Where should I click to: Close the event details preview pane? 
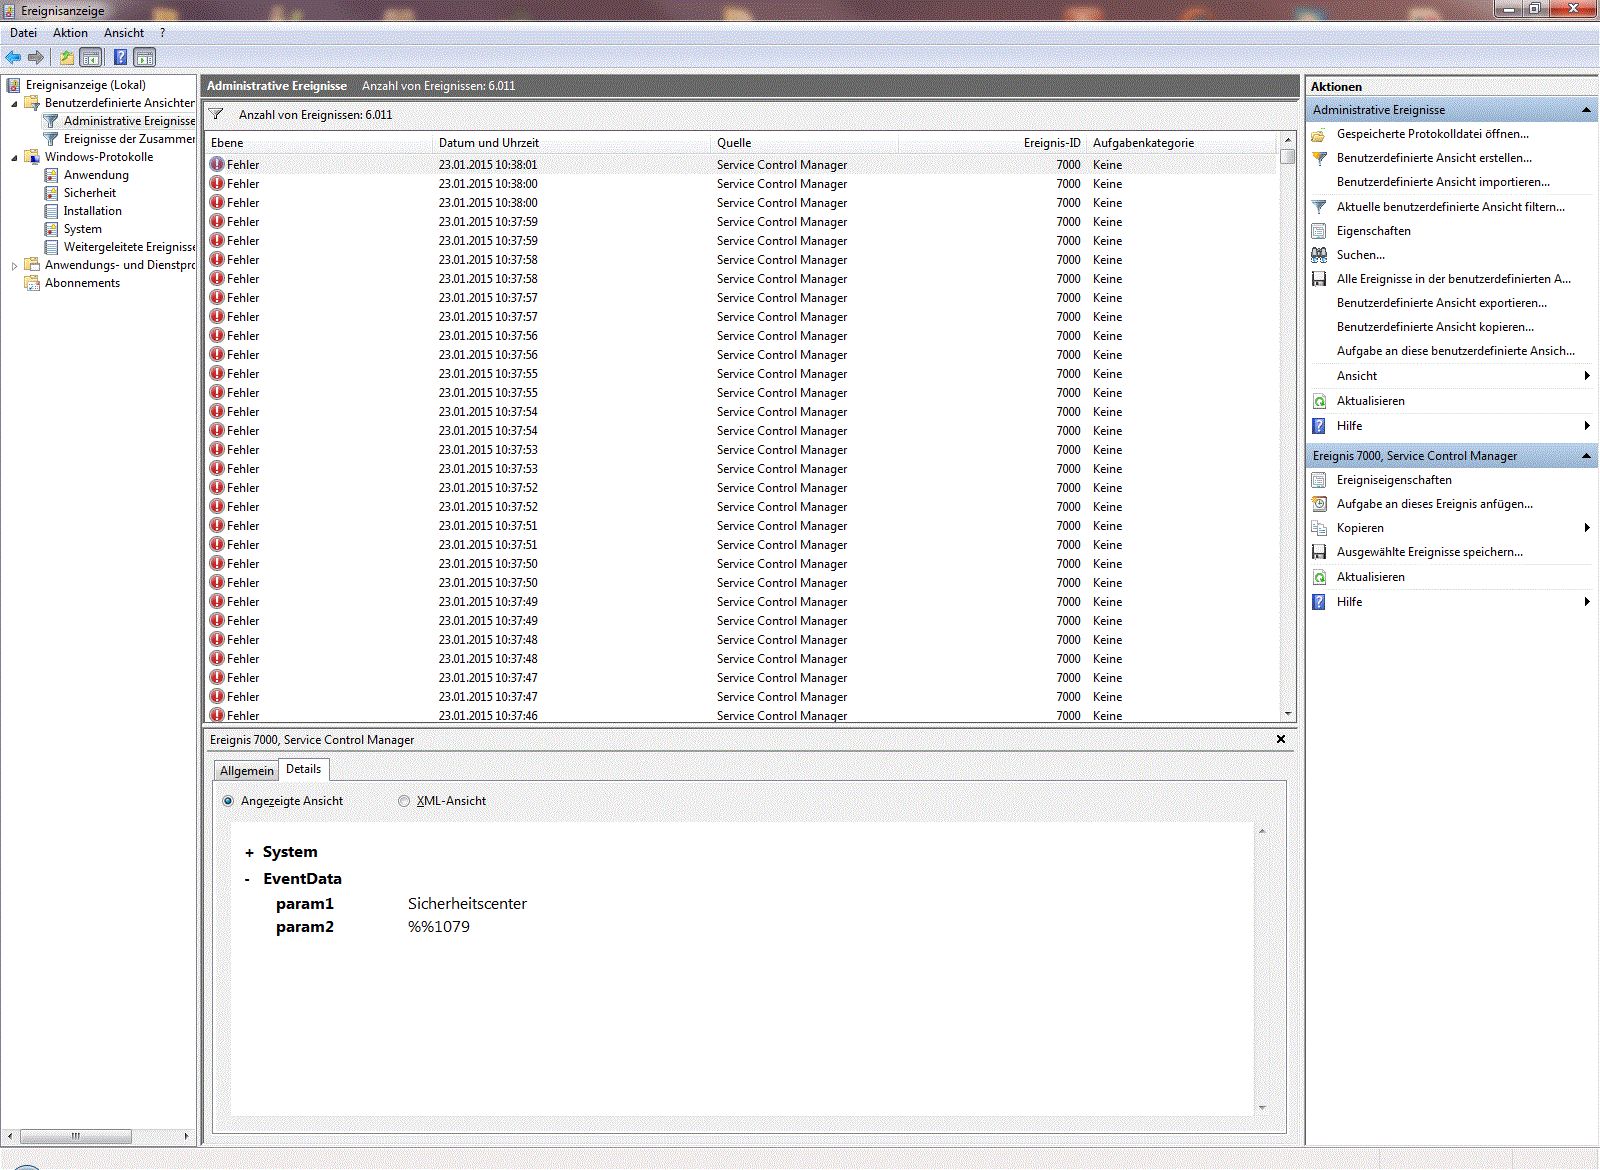pos(1281,739)
